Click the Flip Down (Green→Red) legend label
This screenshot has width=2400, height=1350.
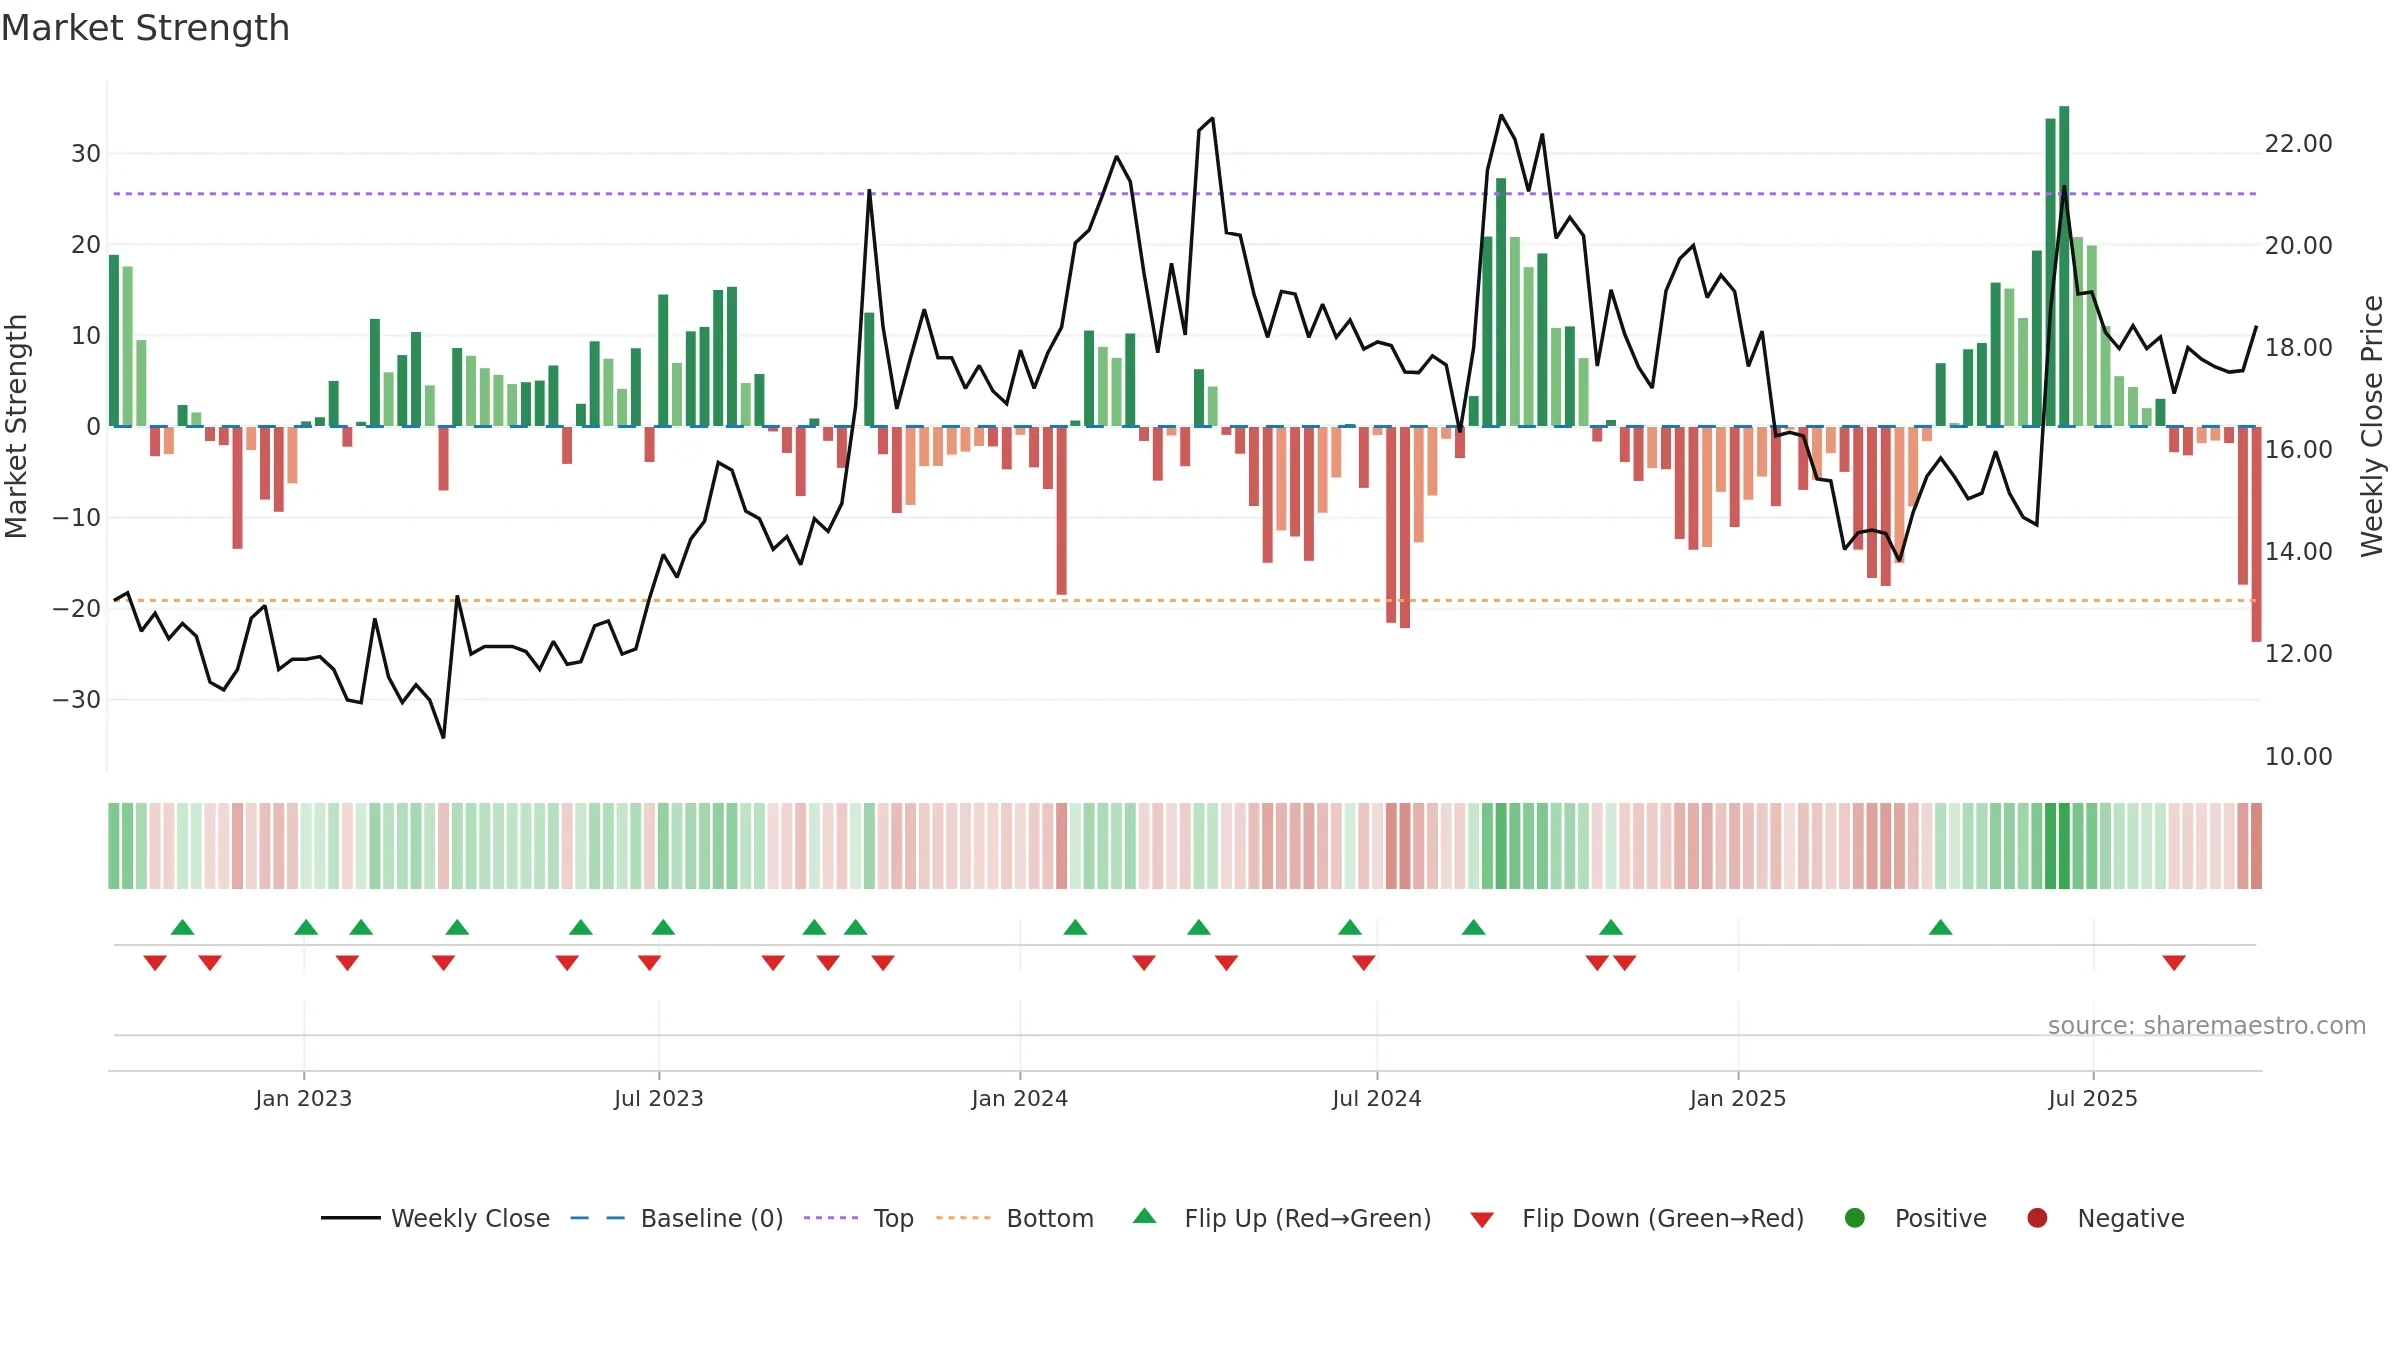point(1663,1218)
